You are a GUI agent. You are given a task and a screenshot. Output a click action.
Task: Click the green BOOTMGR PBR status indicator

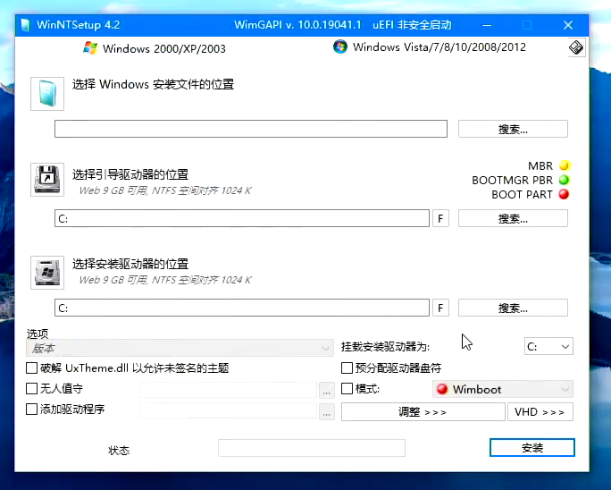click(564, 180)
